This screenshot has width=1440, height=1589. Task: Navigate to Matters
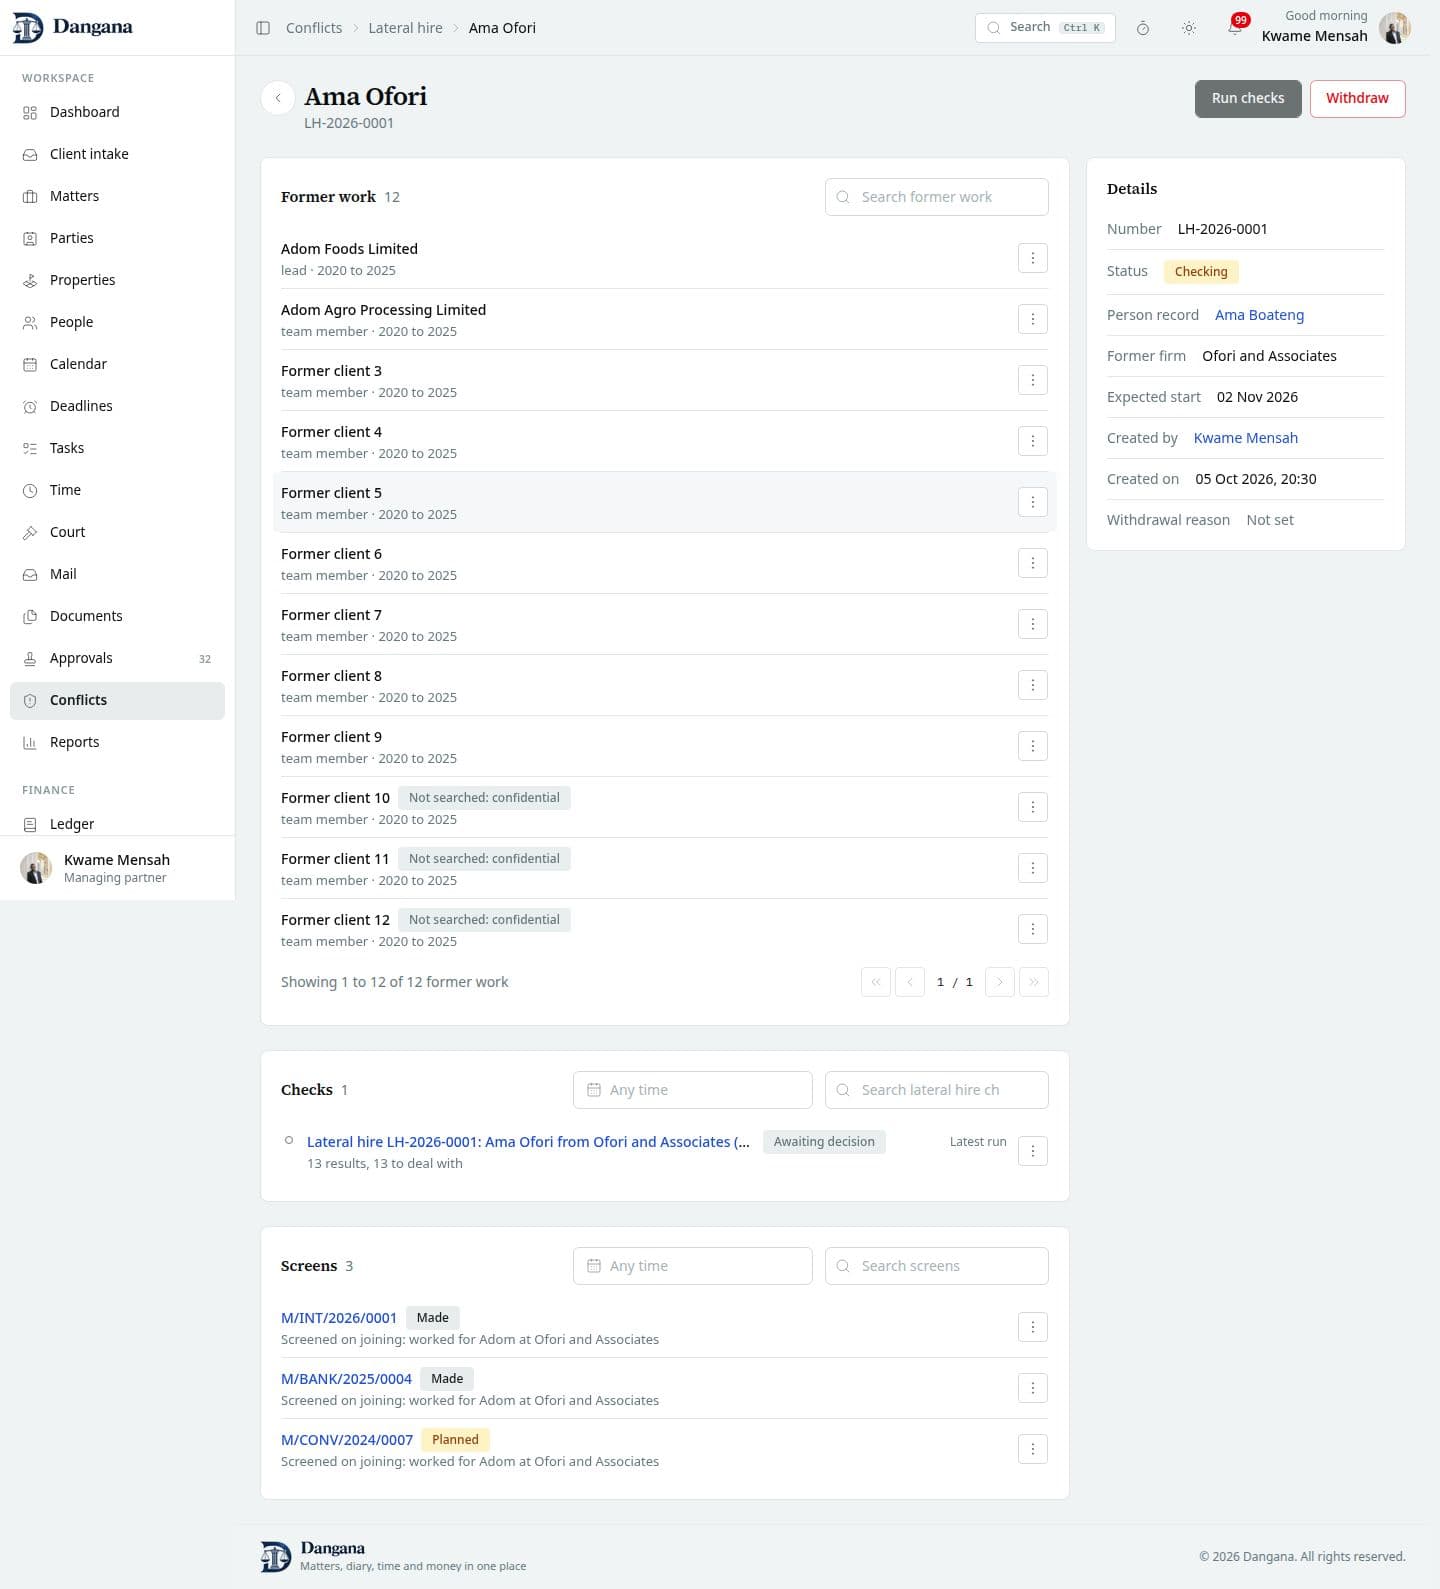tap(117, 196)
